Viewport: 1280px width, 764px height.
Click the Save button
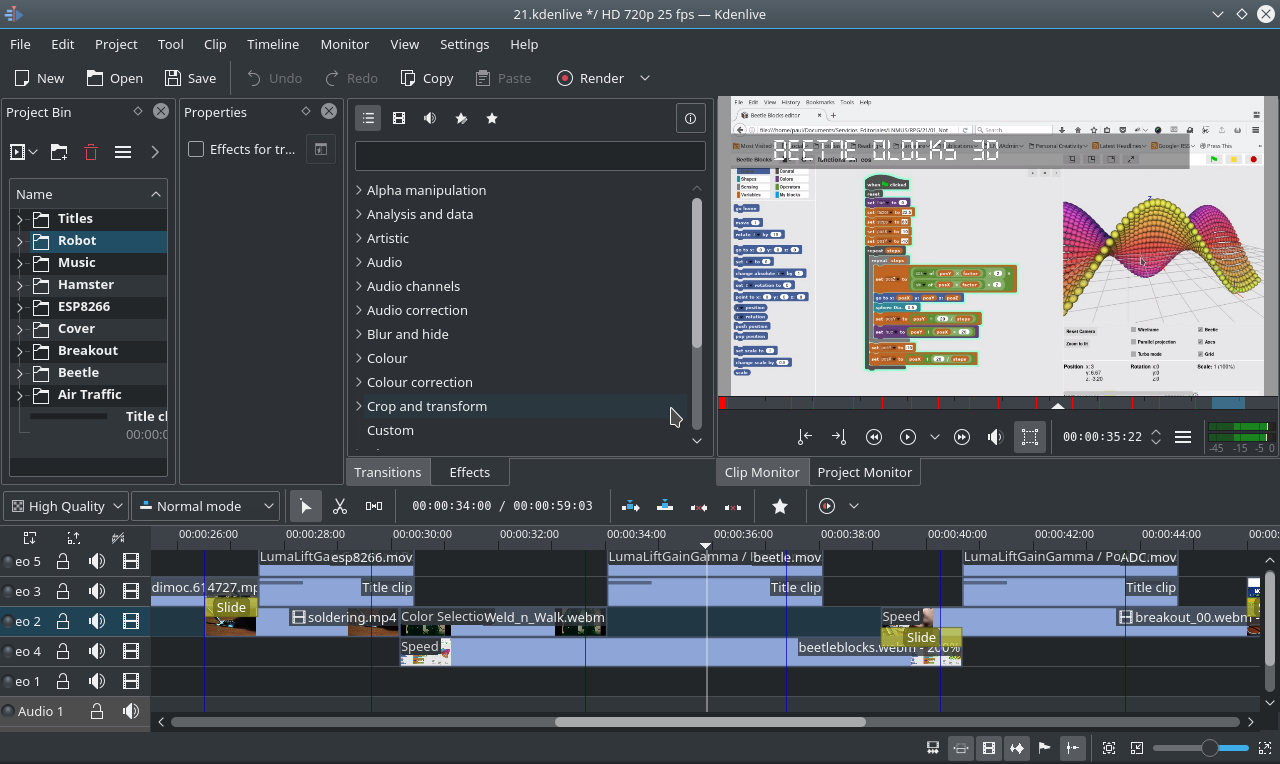click(190, 78)
